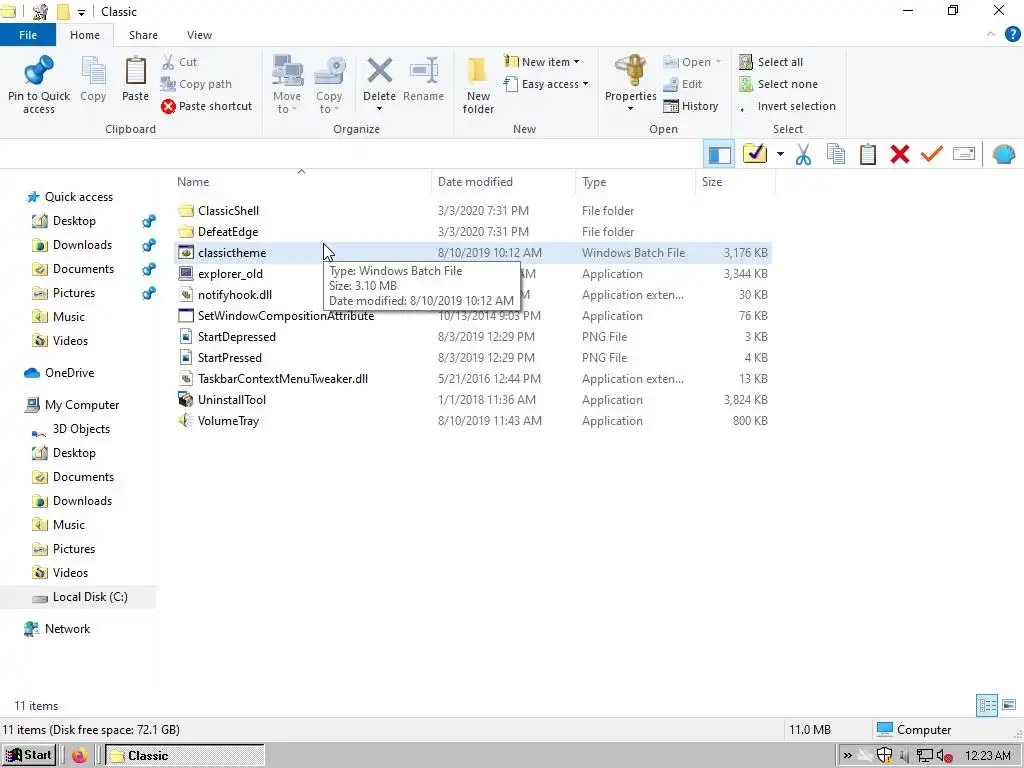Open dropdown arrow beside checkmark icon
The width and height of the screenshot is (1024, 768).
(780, 155)
